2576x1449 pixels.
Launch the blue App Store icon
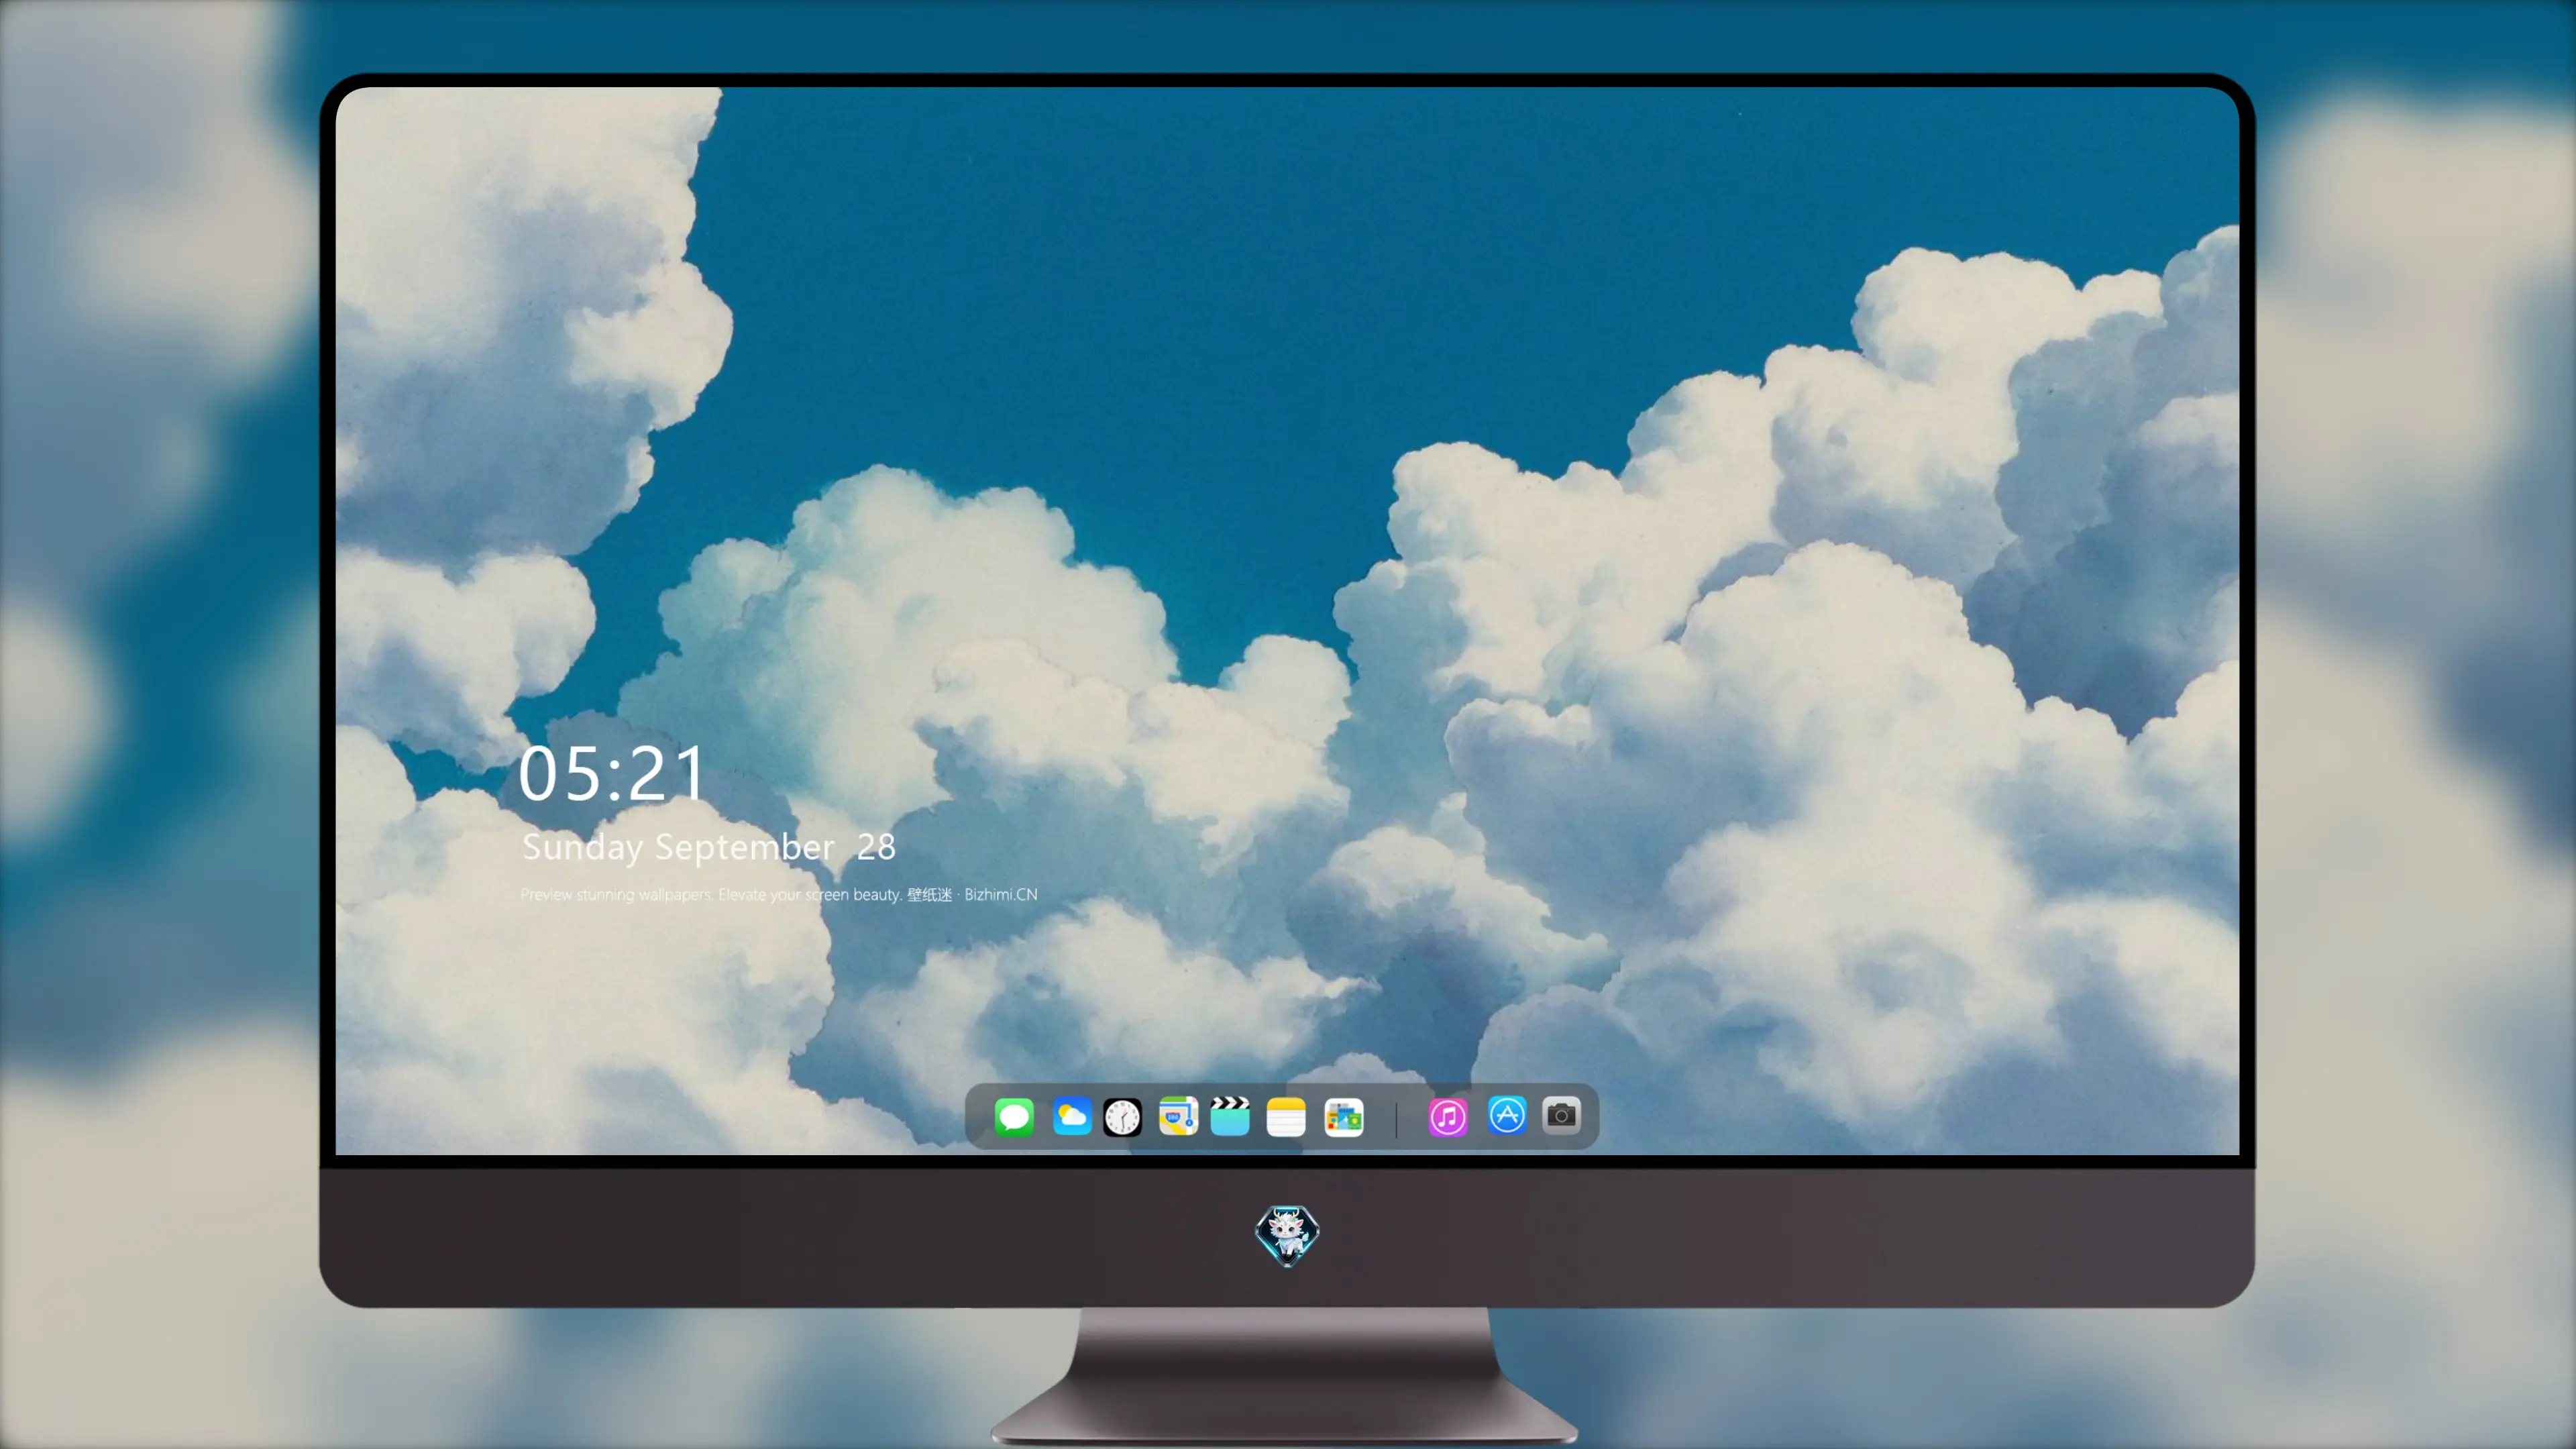(1507, 1116)
